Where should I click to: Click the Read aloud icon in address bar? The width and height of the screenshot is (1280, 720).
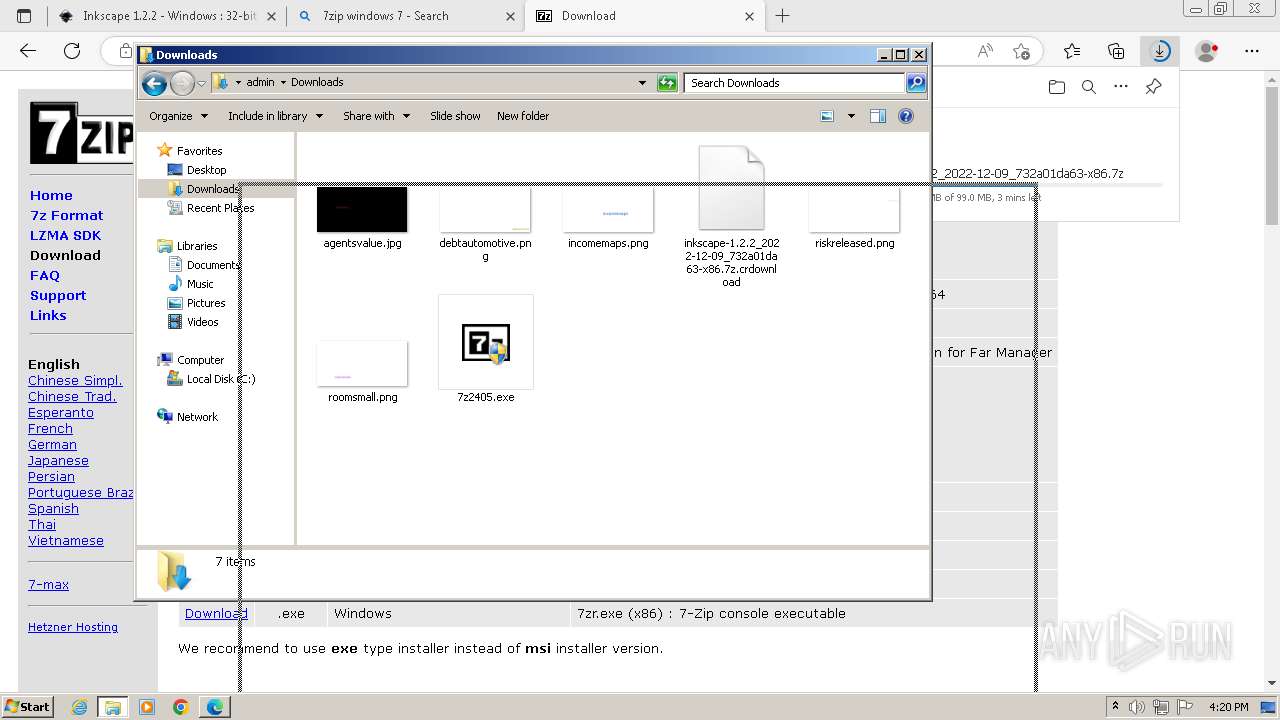pyautogui.click(x=985, y=51)
